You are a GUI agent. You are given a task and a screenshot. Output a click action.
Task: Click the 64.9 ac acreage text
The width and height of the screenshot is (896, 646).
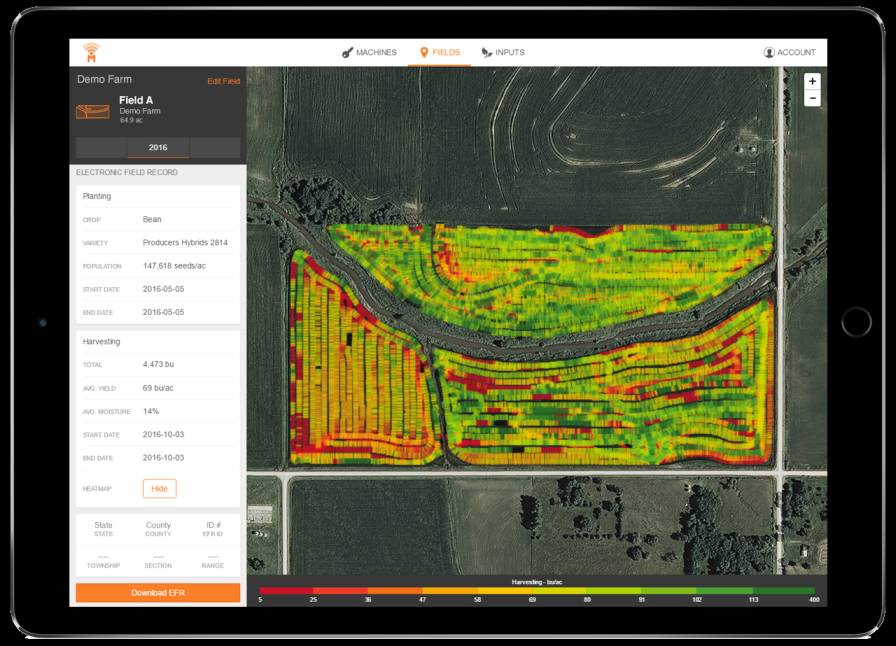tap(131, 121)
